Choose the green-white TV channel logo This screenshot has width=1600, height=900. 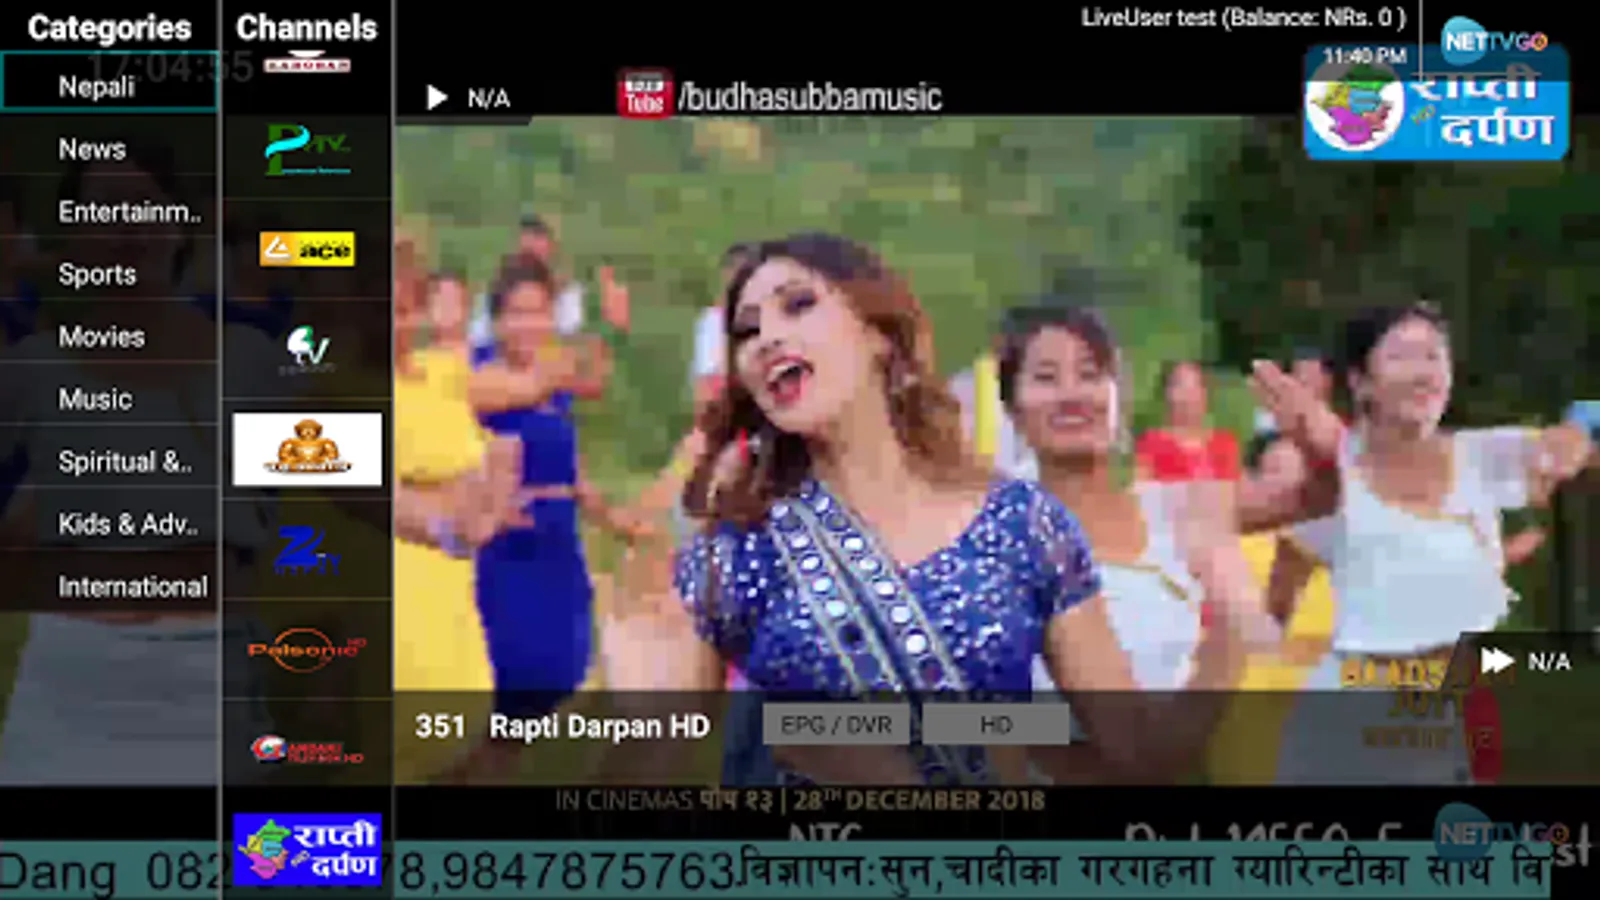coord(307,349)
